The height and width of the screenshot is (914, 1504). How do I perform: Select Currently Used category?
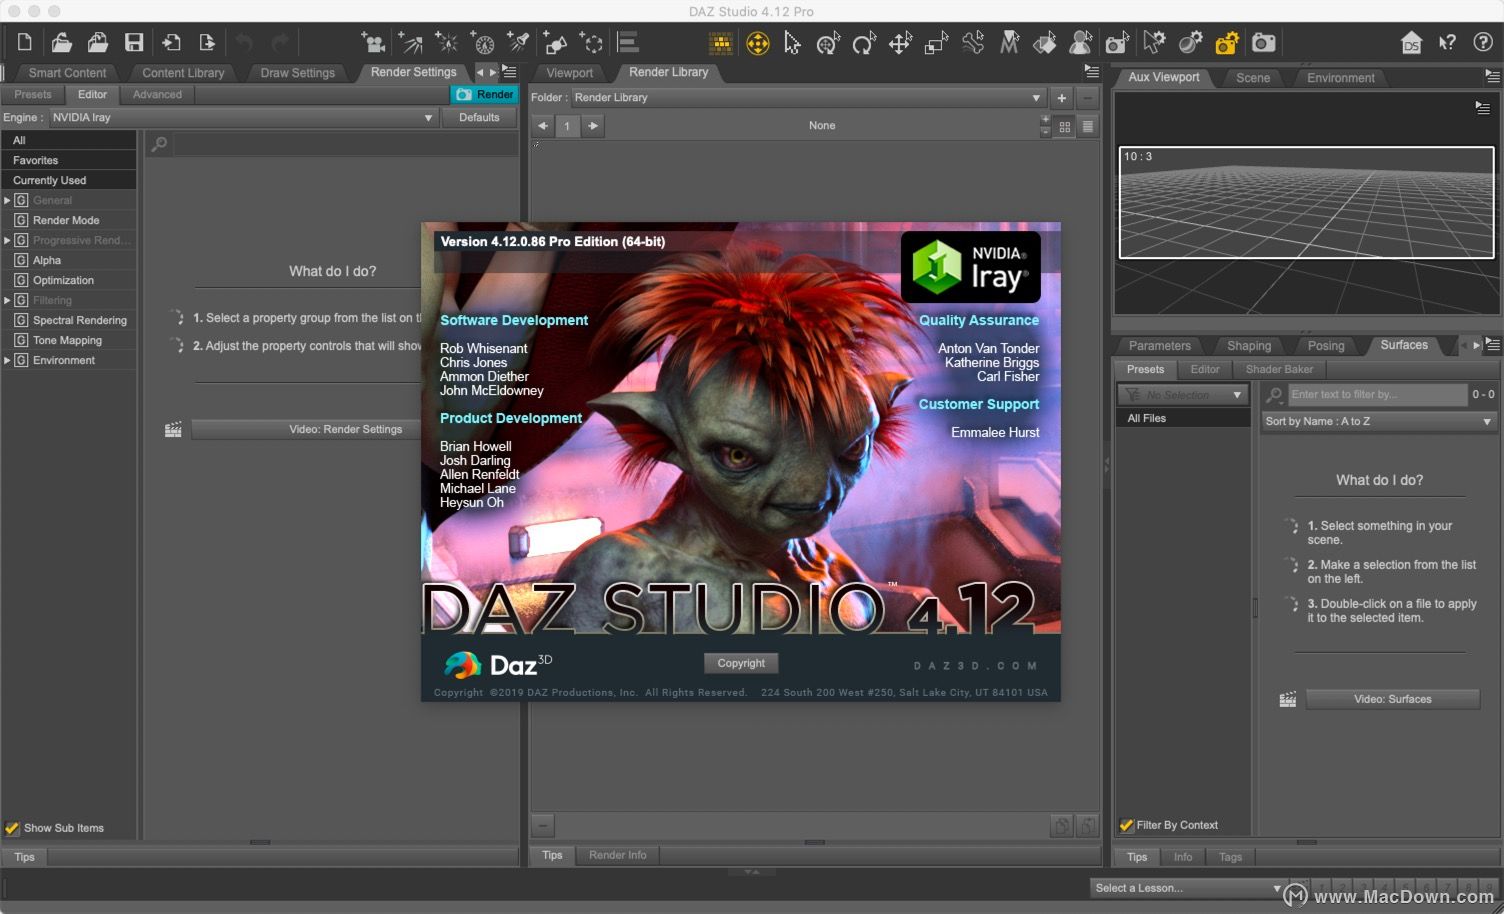pyautogui.click(x=69, y=180)
